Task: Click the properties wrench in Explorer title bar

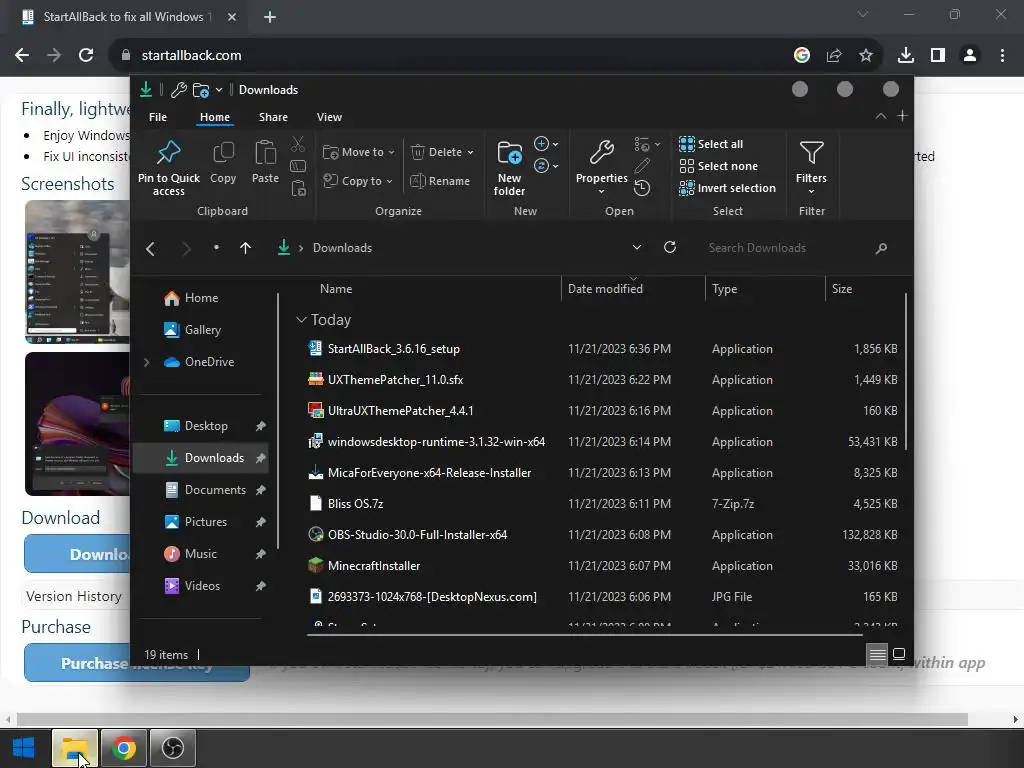Action: click(178, 89)
